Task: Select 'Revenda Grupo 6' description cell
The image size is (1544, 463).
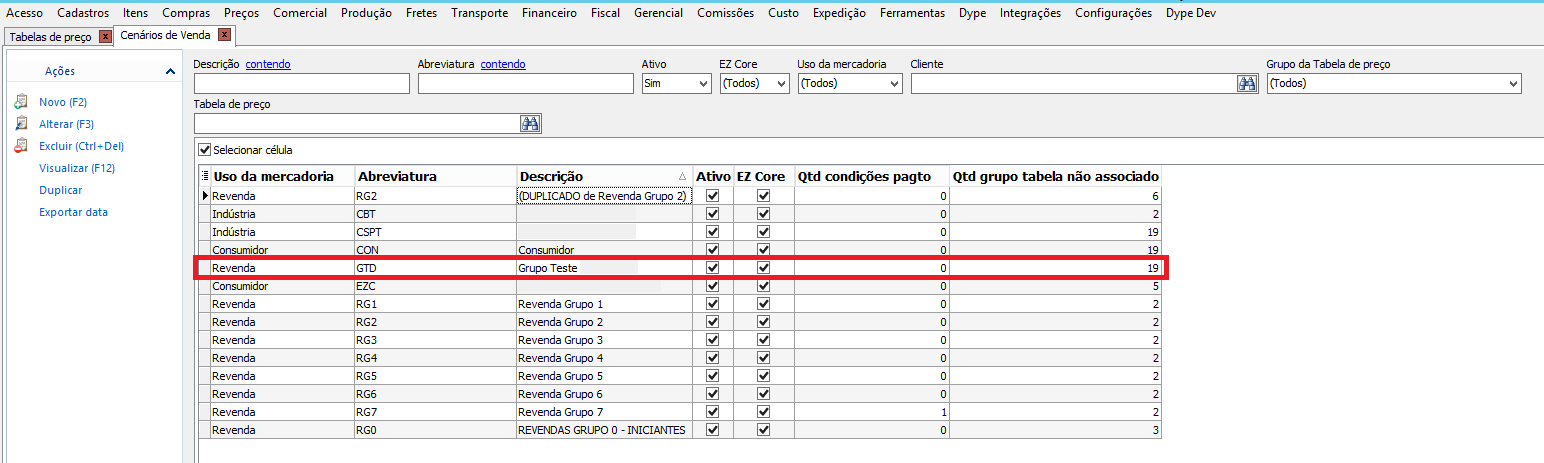Action: point(605,394)
